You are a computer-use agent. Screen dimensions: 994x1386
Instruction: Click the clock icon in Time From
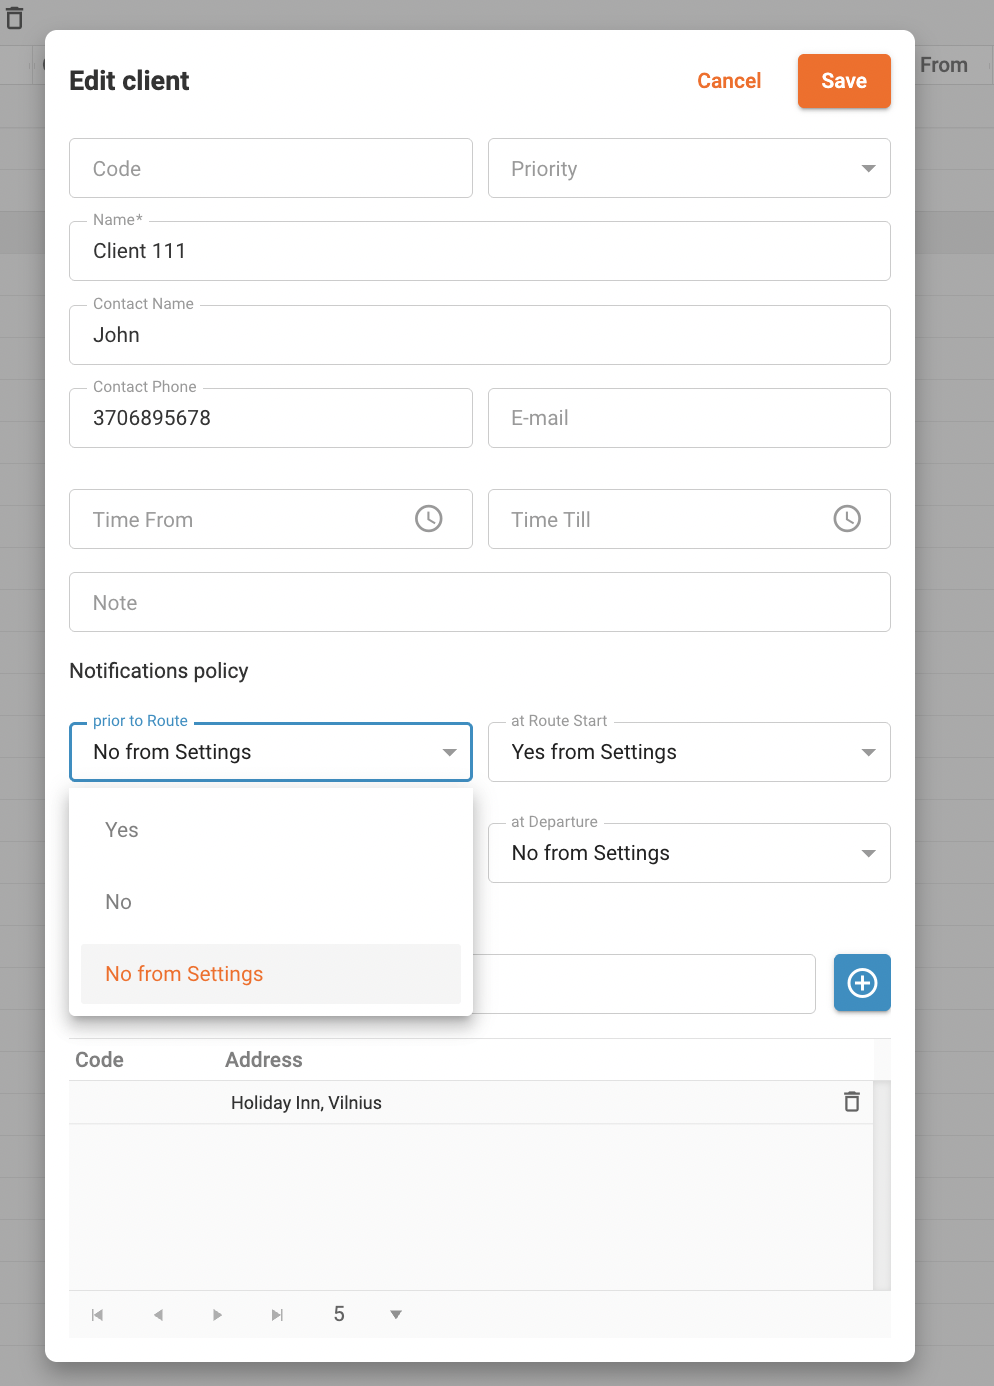(x=429, y=519)
